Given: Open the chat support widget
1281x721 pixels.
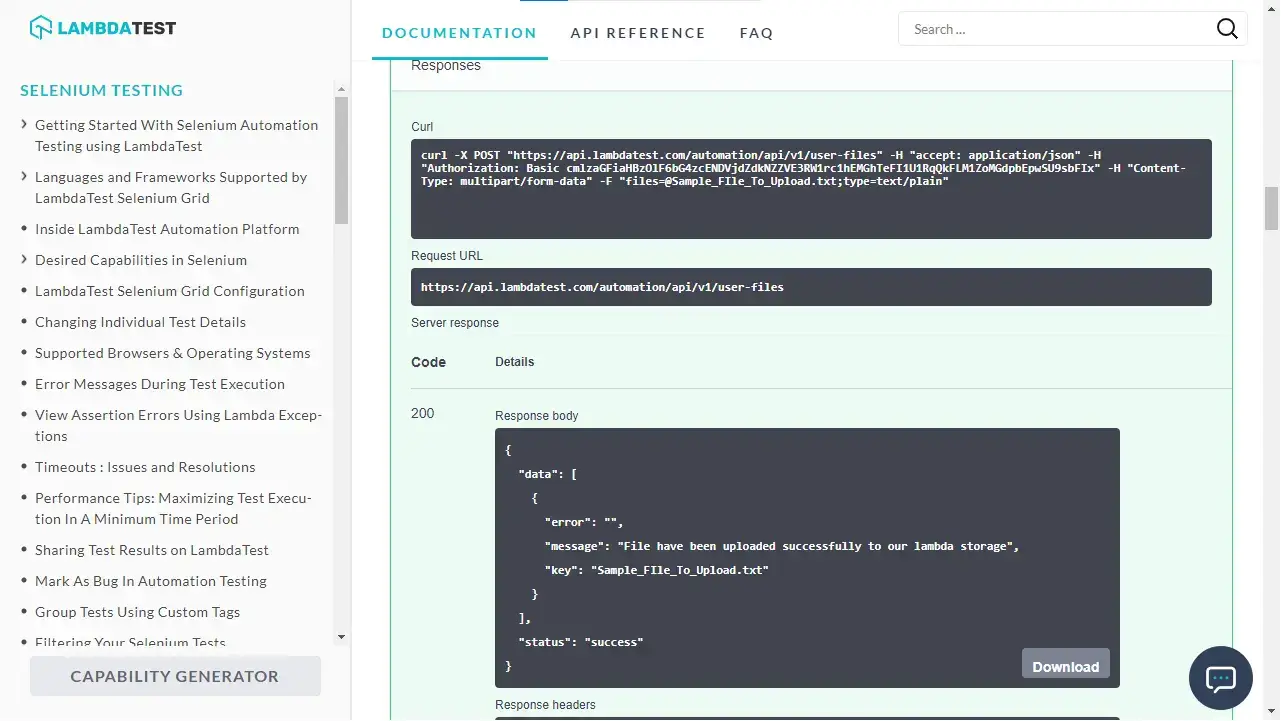Looking at the screenshot, I should [x=1220, y=679].
